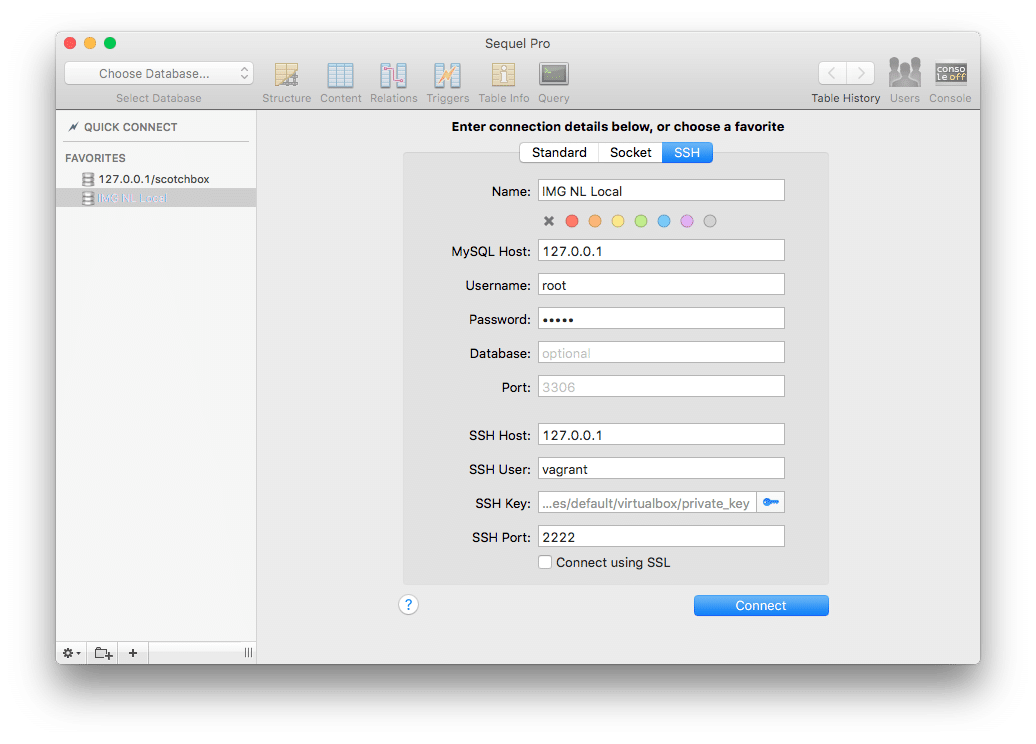
Task: Add a new favorite with plus button
Action: click(x=133, y=653)
